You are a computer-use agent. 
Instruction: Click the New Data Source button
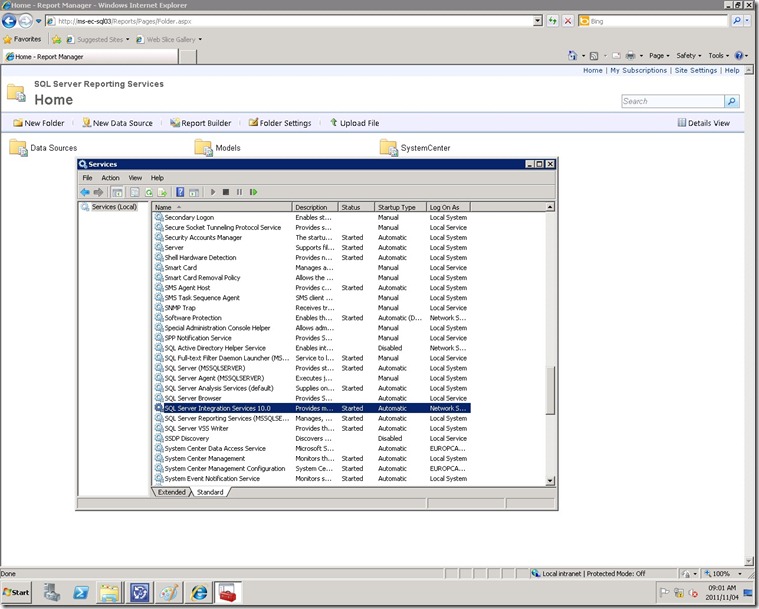pyautogui.click(x=117, y=123)
